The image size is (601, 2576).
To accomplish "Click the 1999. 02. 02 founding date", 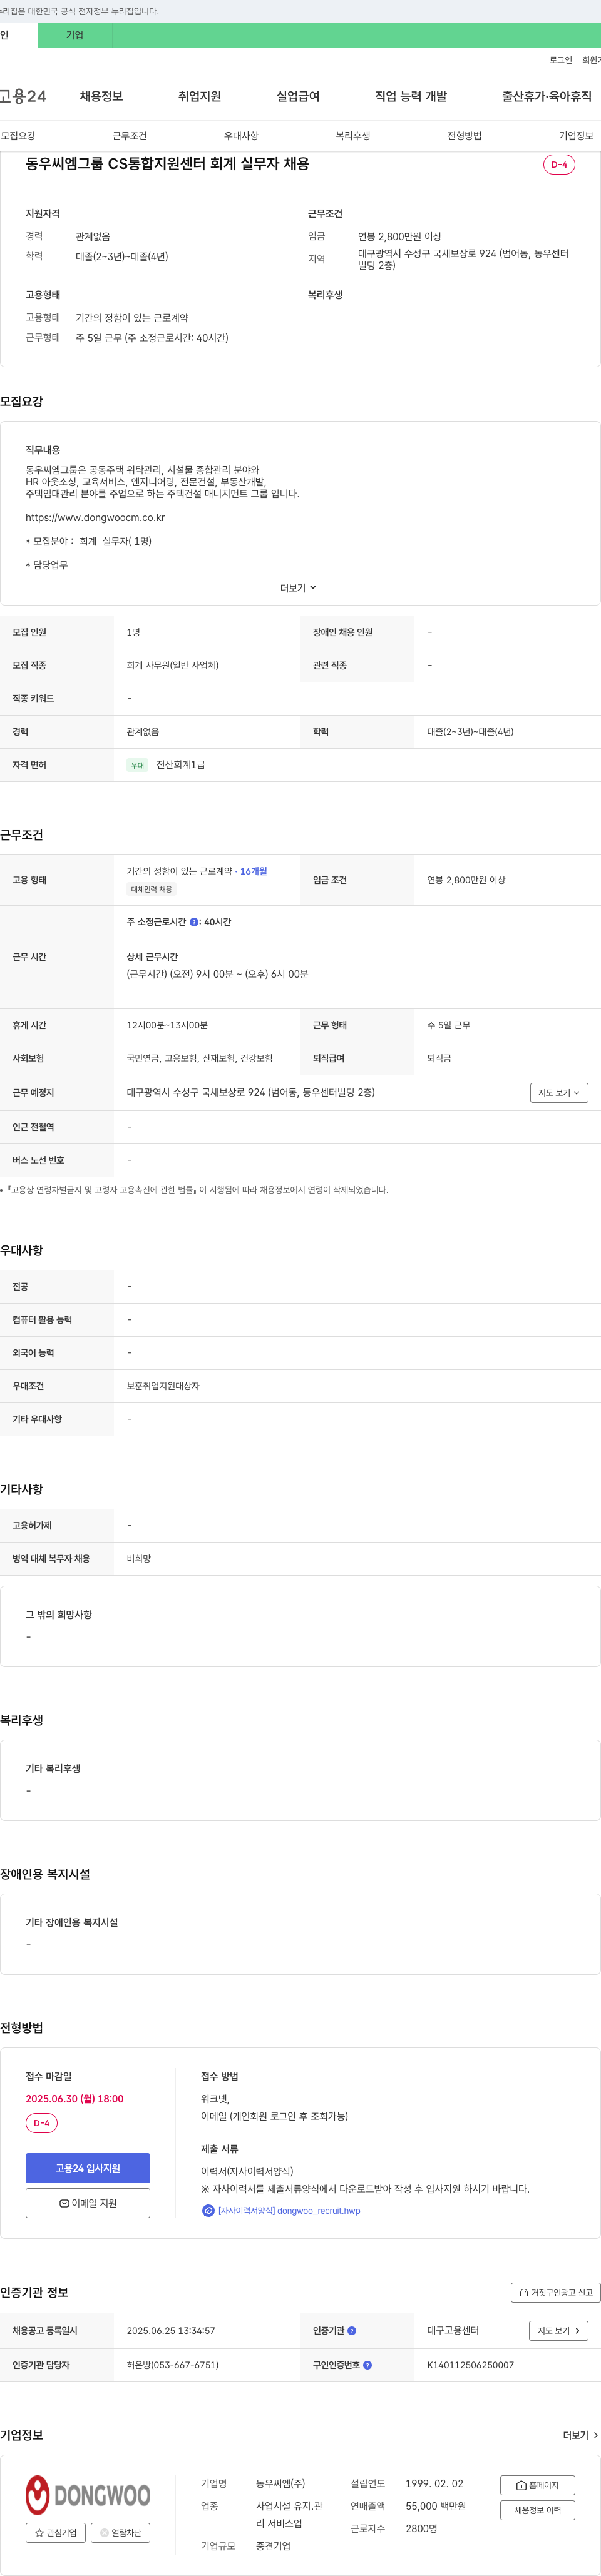I will pyautogui.click(x=434, y=2483).
